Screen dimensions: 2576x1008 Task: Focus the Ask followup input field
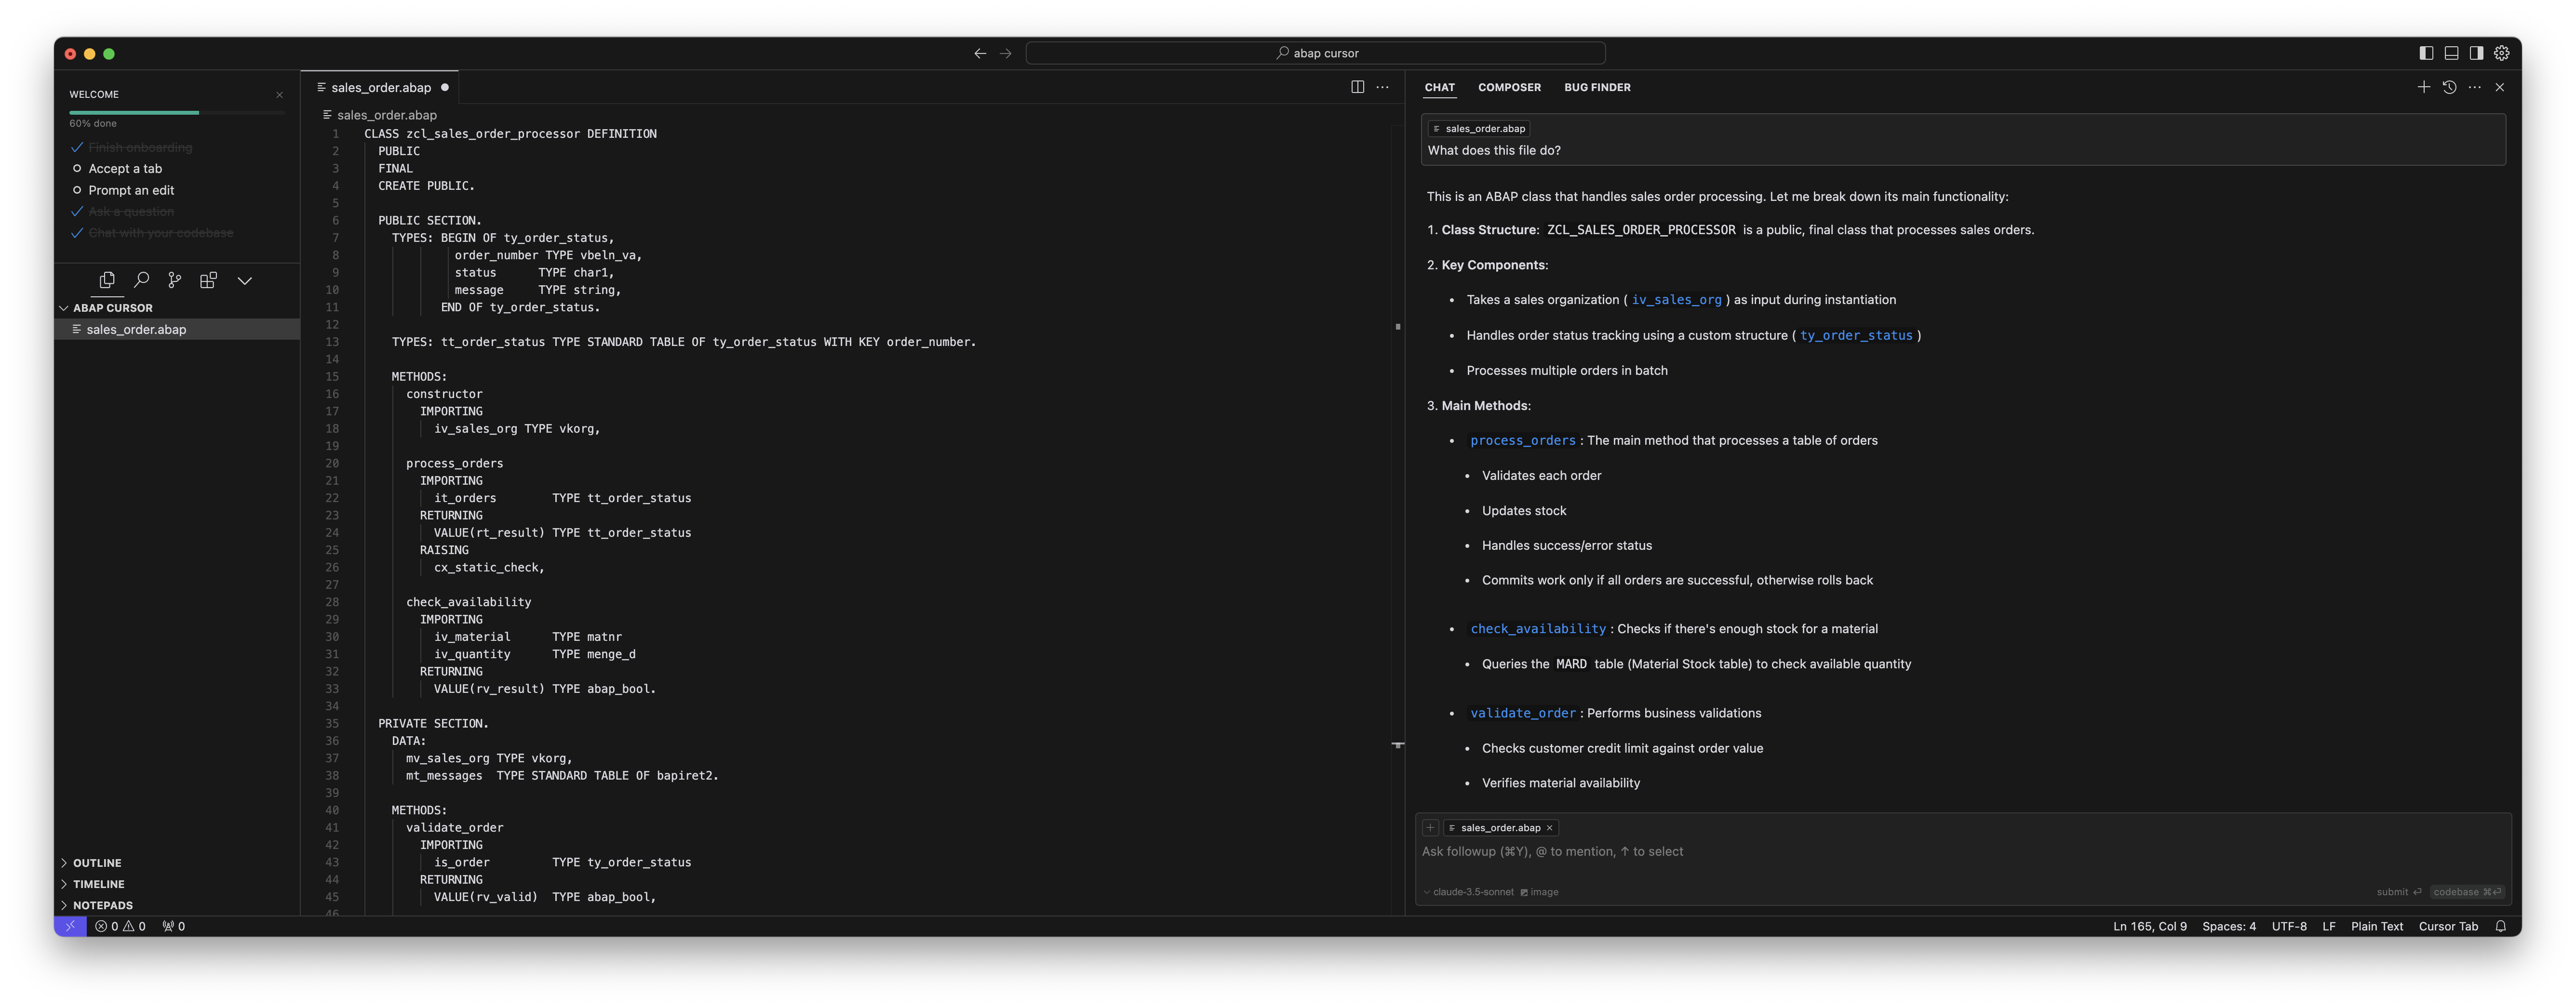(1962, 852)
